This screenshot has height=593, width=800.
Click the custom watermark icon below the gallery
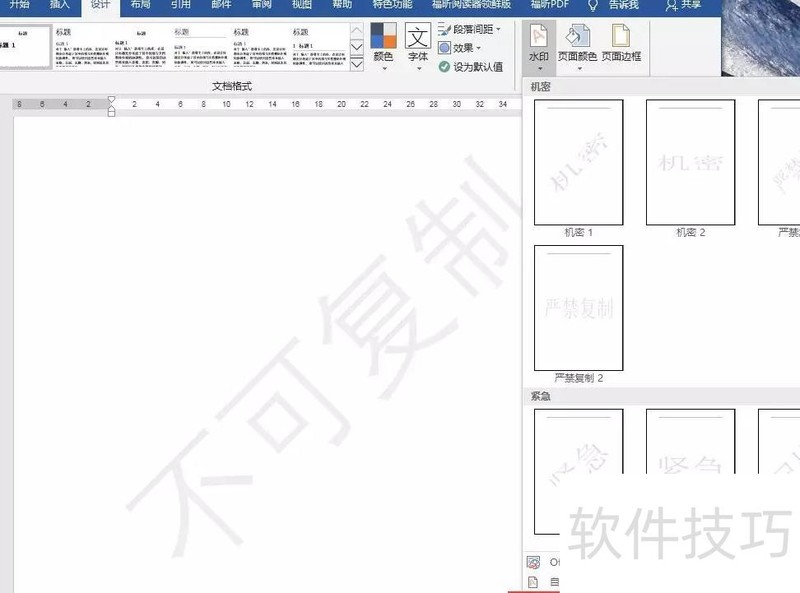click(532, 583)
